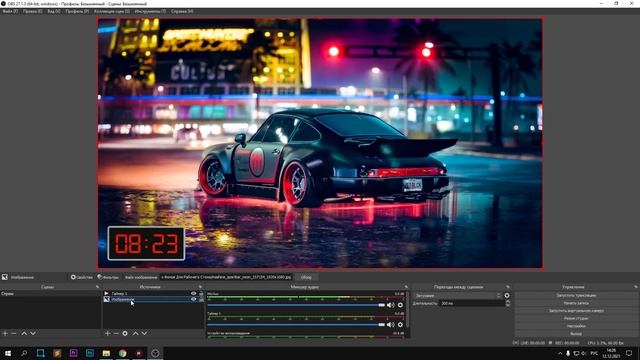Mute the Mic/Aux audio channel
This screenshot has height=360, width=640.
(391, 305)
